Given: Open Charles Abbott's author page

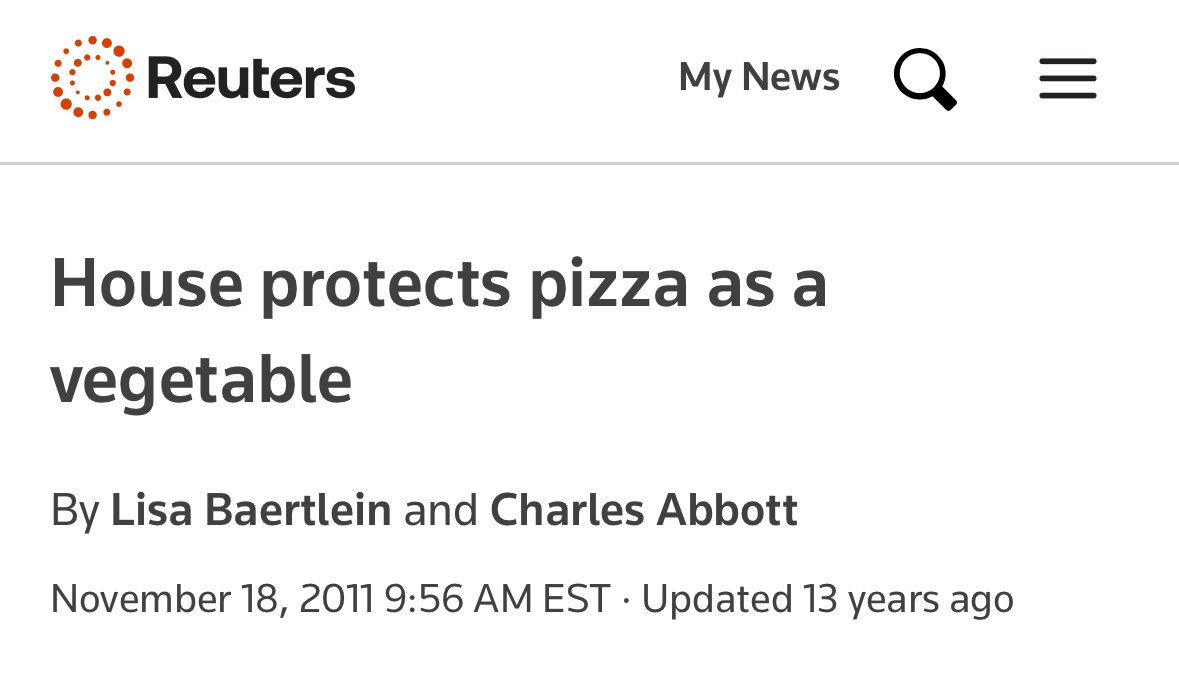Looking at the screenshot, I should click(644, 510).
